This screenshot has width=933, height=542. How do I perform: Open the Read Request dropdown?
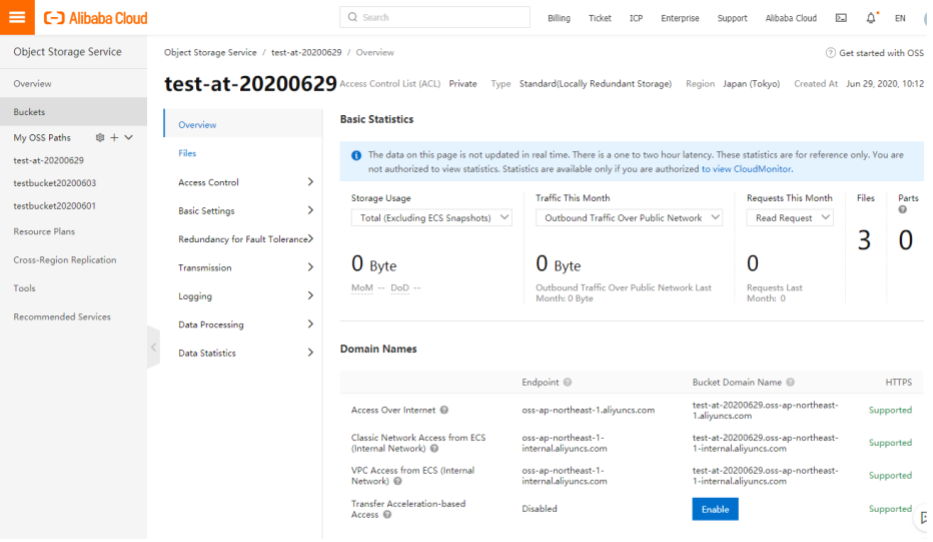(790, 218)
